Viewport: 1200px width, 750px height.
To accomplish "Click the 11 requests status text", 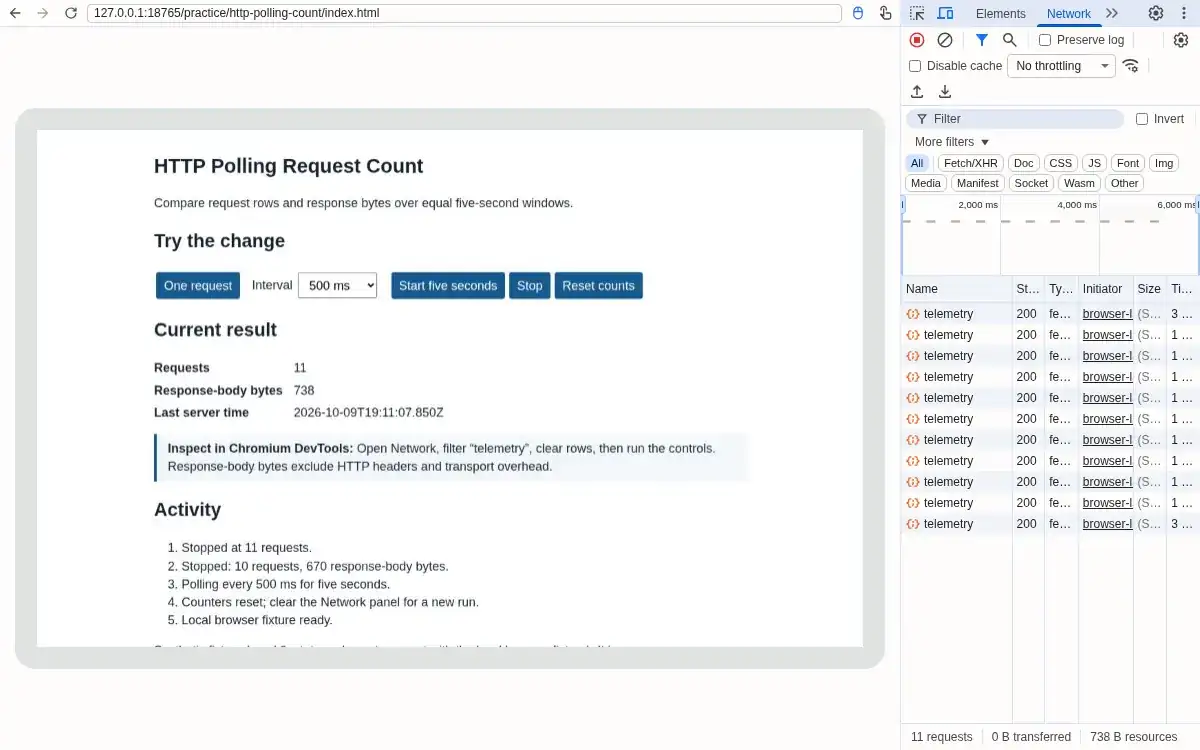I will (941, 737).
